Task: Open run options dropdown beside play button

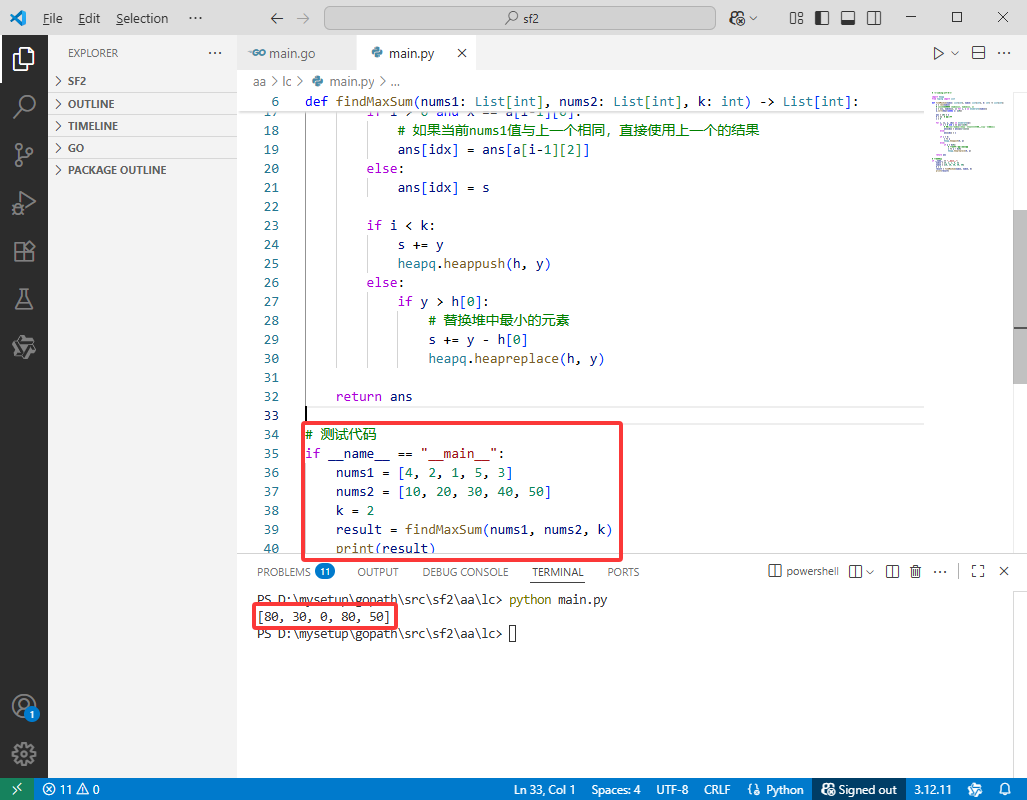Action: point(955,53)
